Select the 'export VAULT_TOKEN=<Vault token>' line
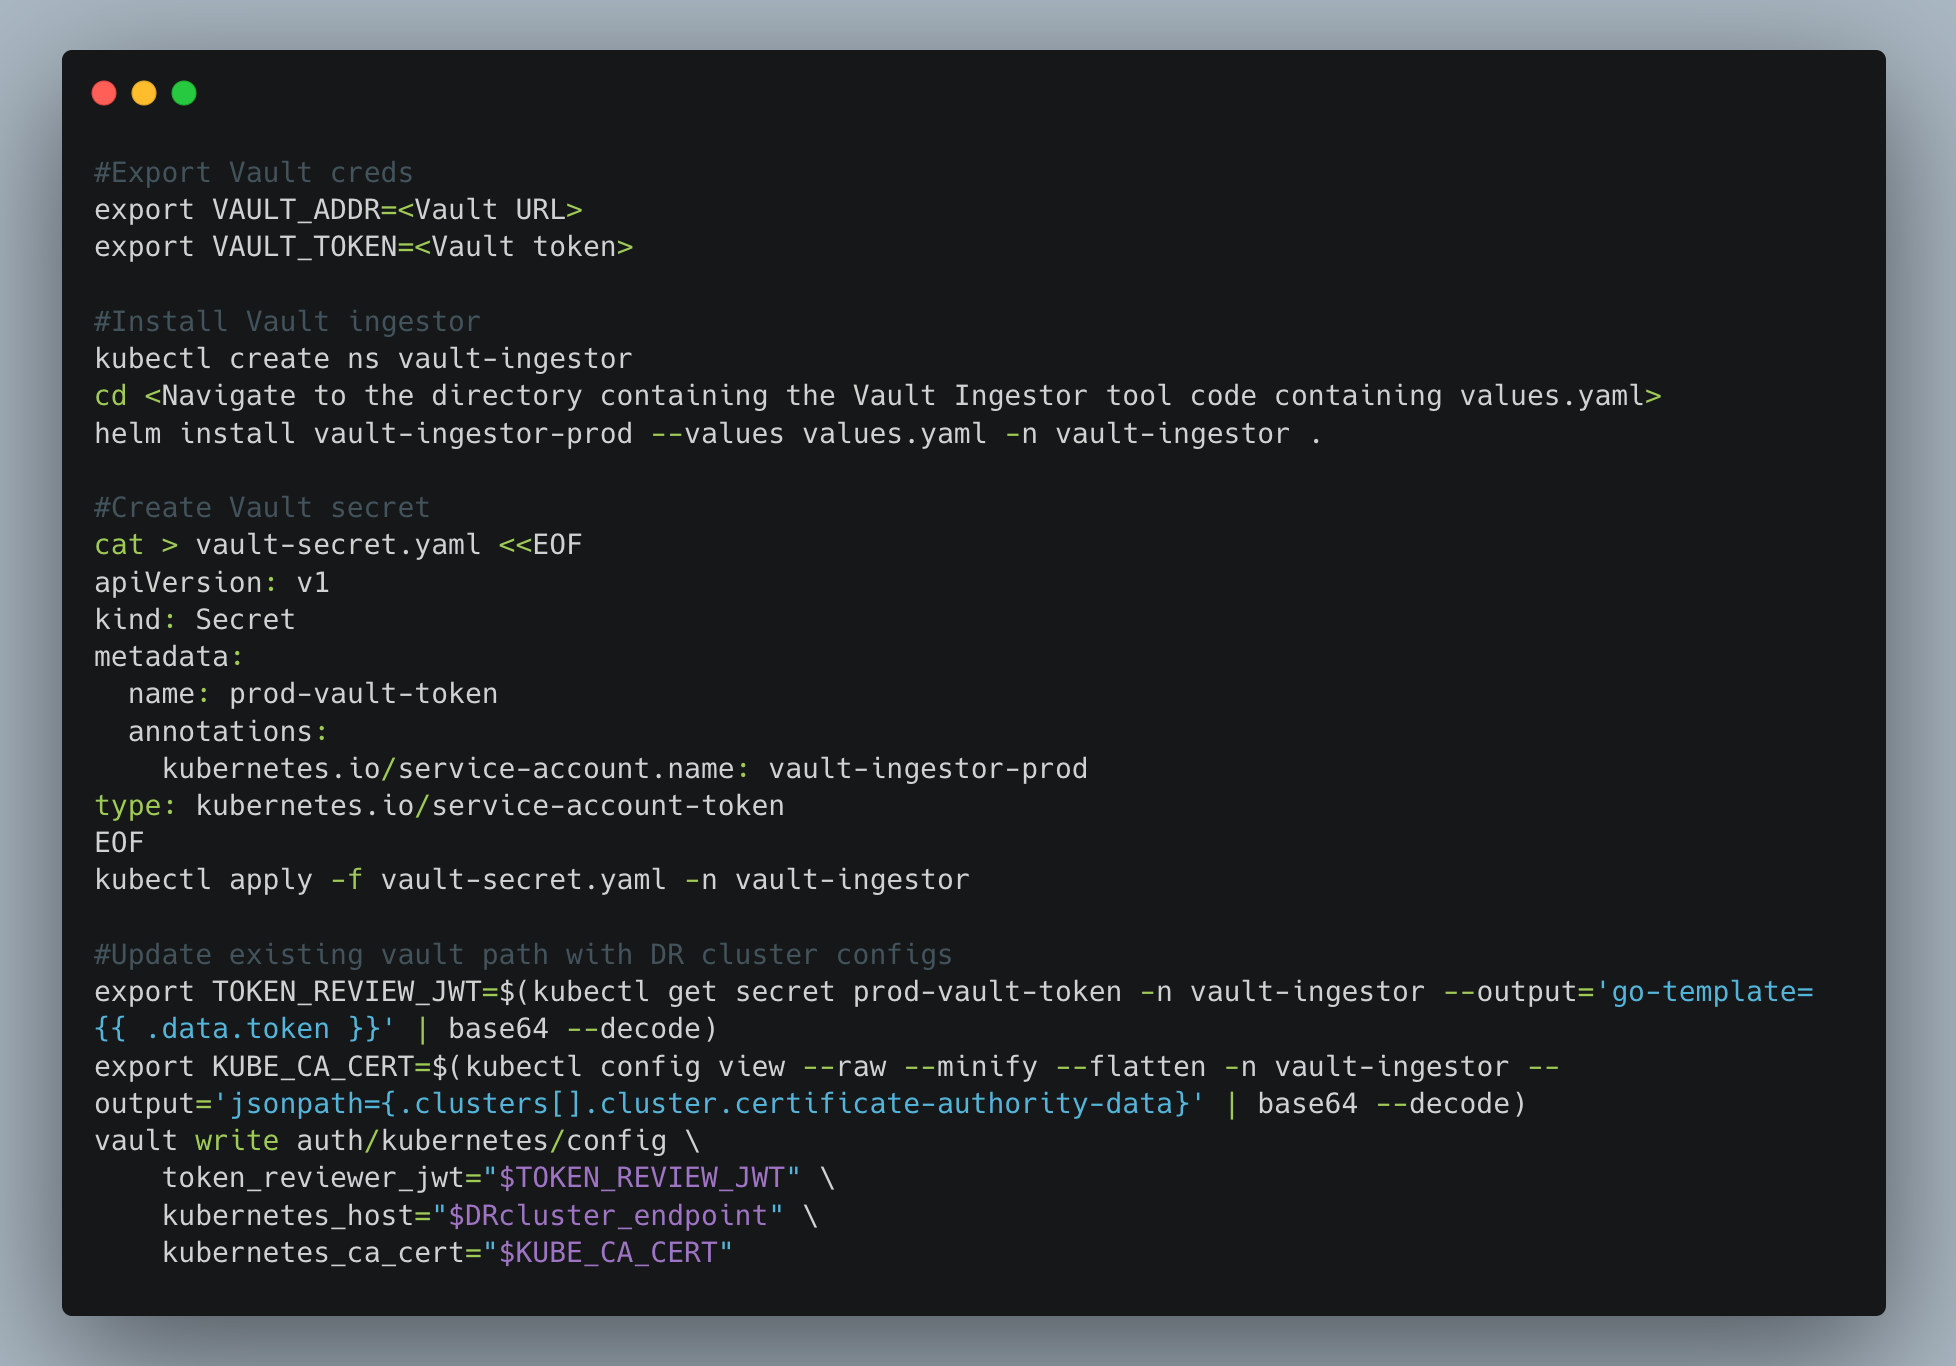 pos(364,247)
